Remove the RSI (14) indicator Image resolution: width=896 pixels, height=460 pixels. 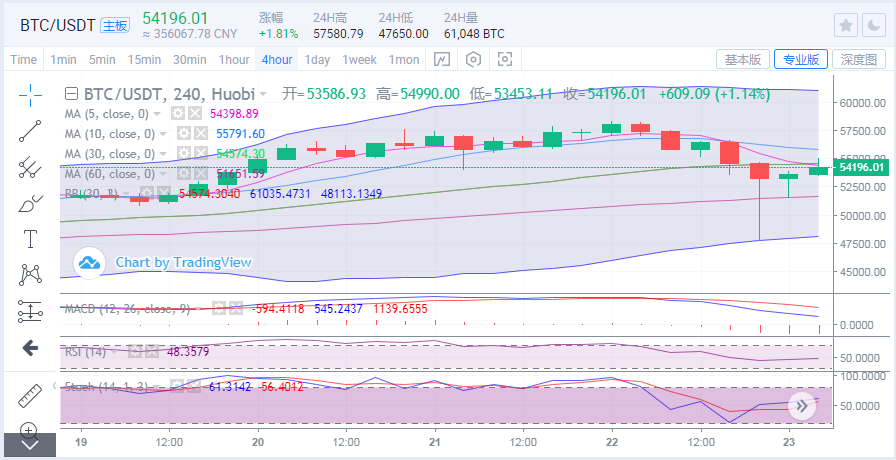tap(152, 351)
